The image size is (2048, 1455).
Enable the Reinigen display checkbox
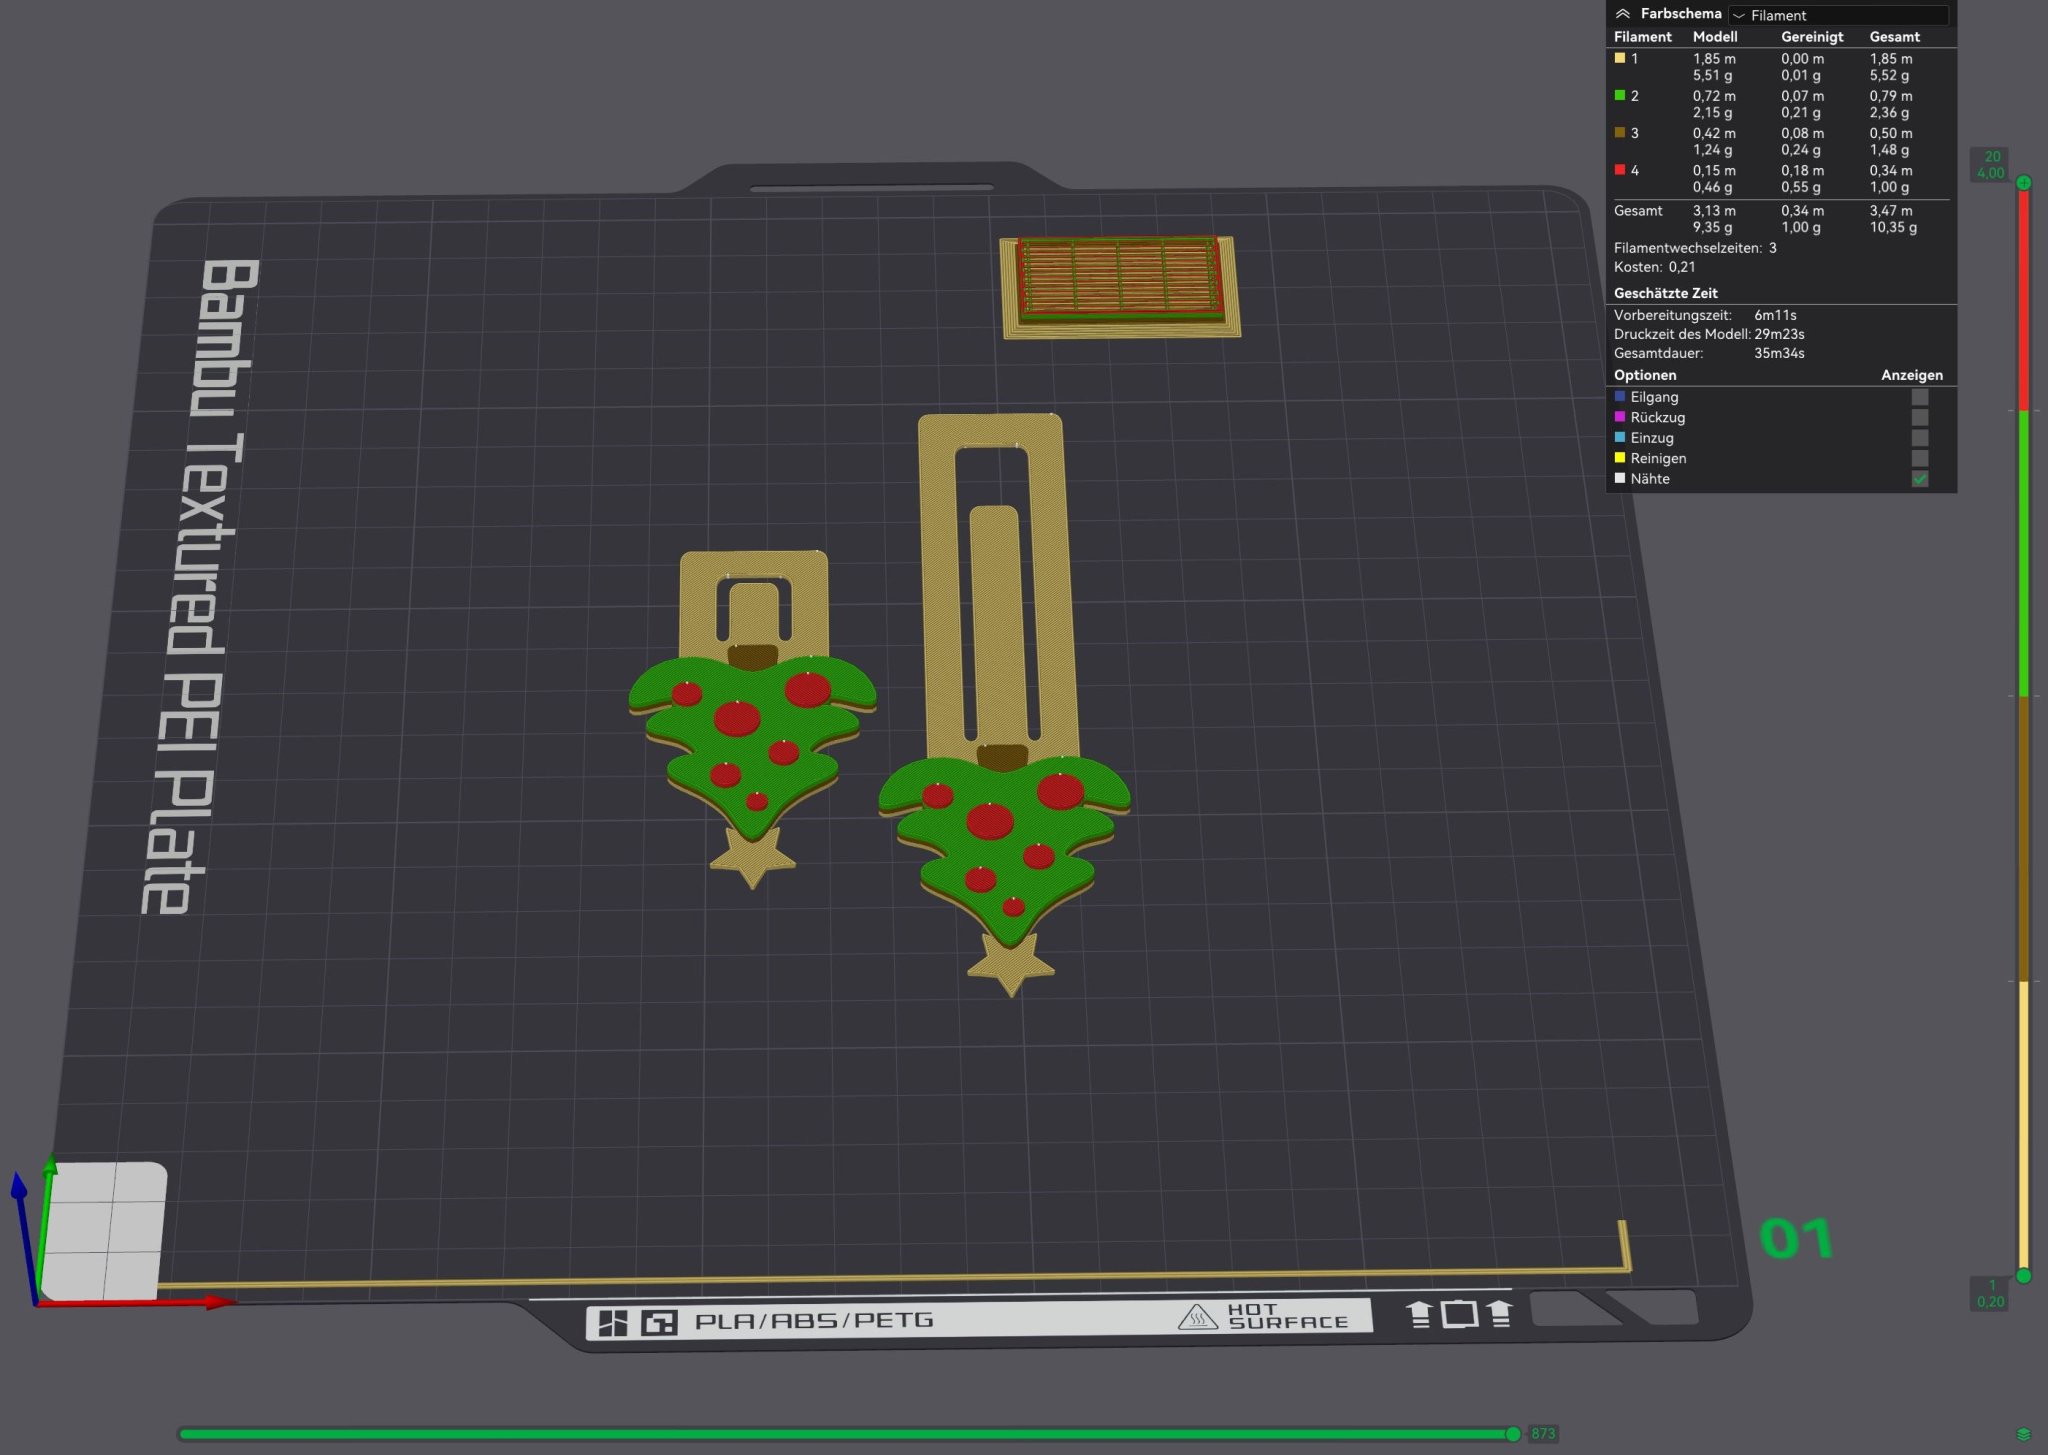click(1919, 458)
